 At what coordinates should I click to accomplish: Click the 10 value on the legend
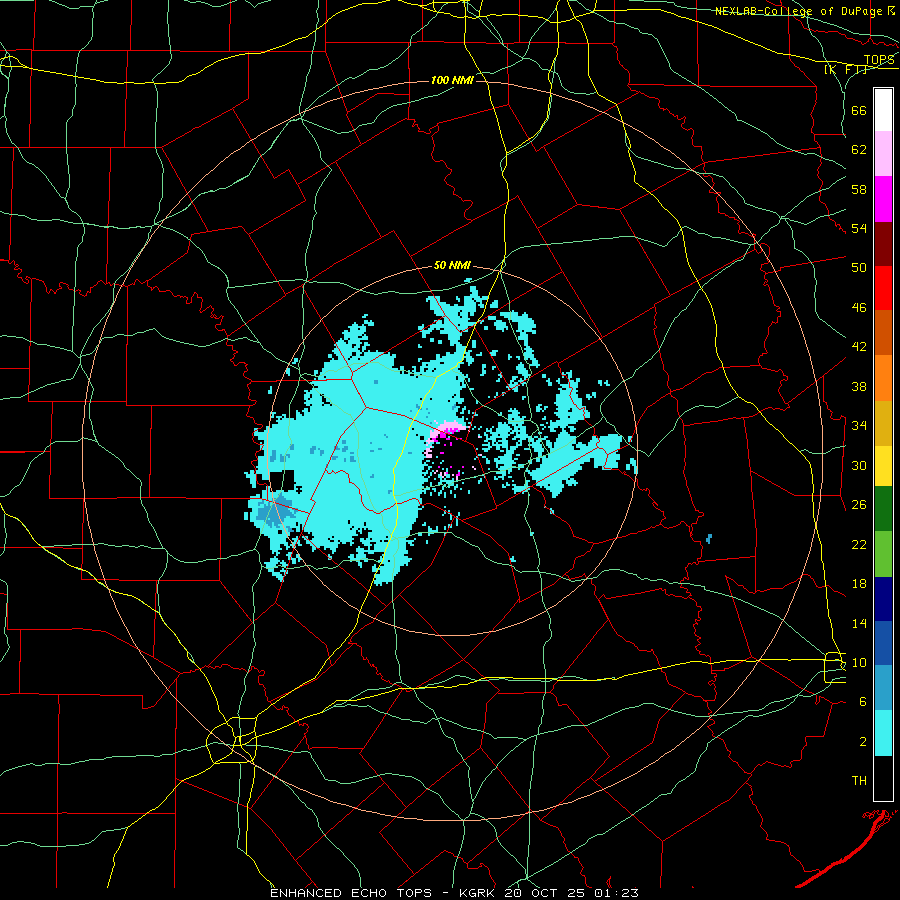coord(859,663)
